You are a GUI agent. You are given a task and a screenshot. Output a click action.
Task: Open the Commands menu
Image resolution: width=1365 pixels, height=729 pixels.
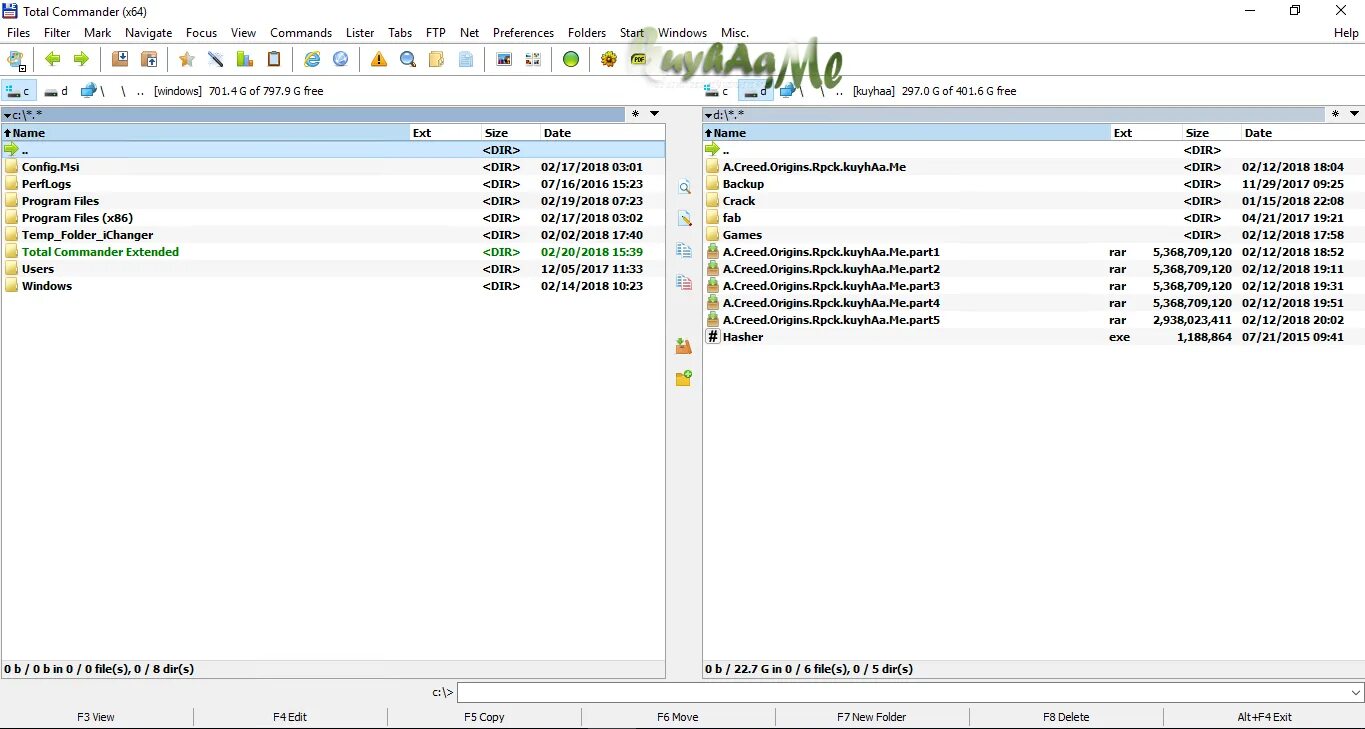pyautogui.click(x=301, y=33)
